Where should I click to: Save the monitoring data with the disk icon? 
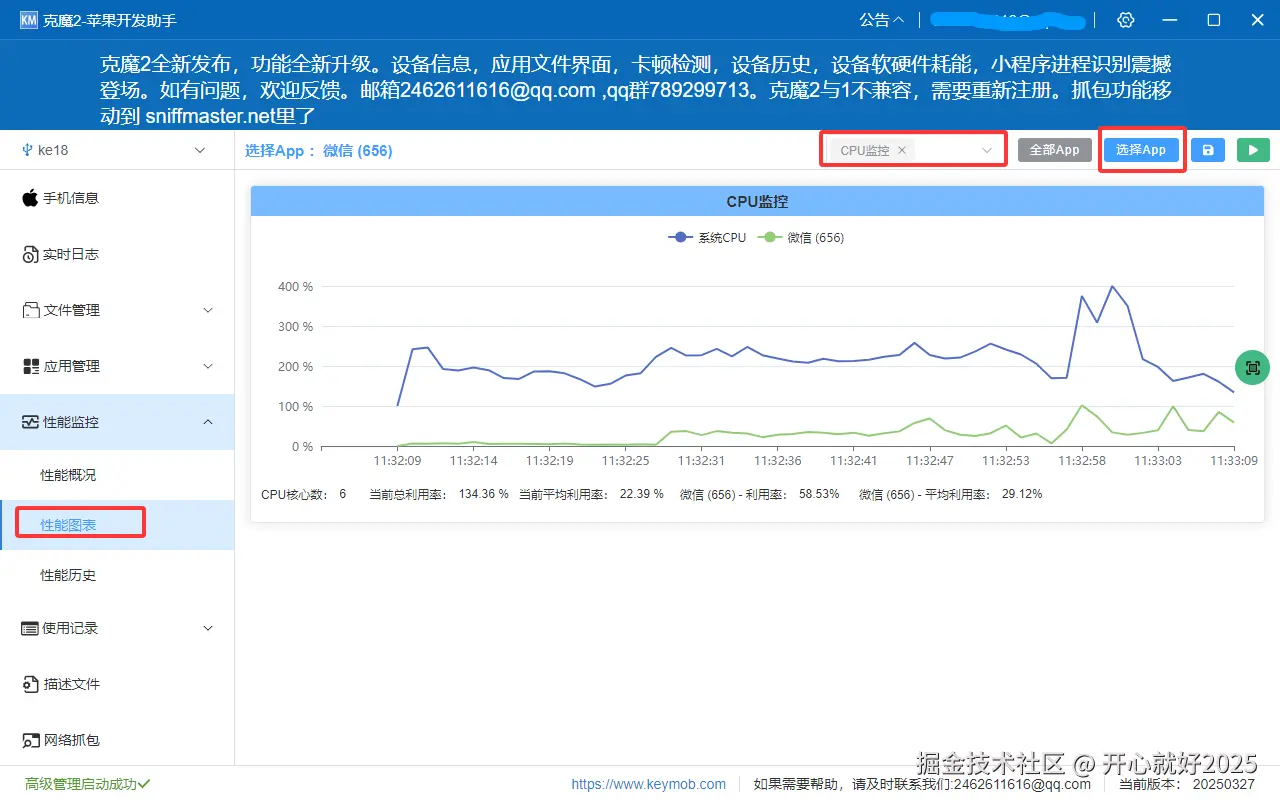tap(1209, 149)
